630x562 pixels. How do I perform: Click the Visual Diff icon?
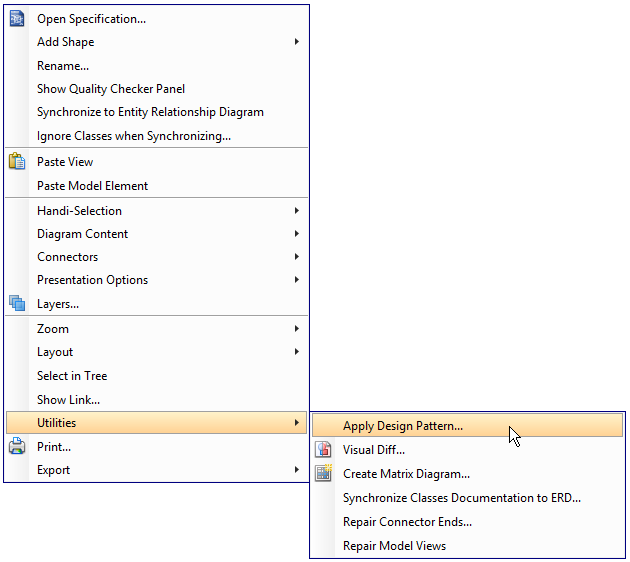[323, 450]
